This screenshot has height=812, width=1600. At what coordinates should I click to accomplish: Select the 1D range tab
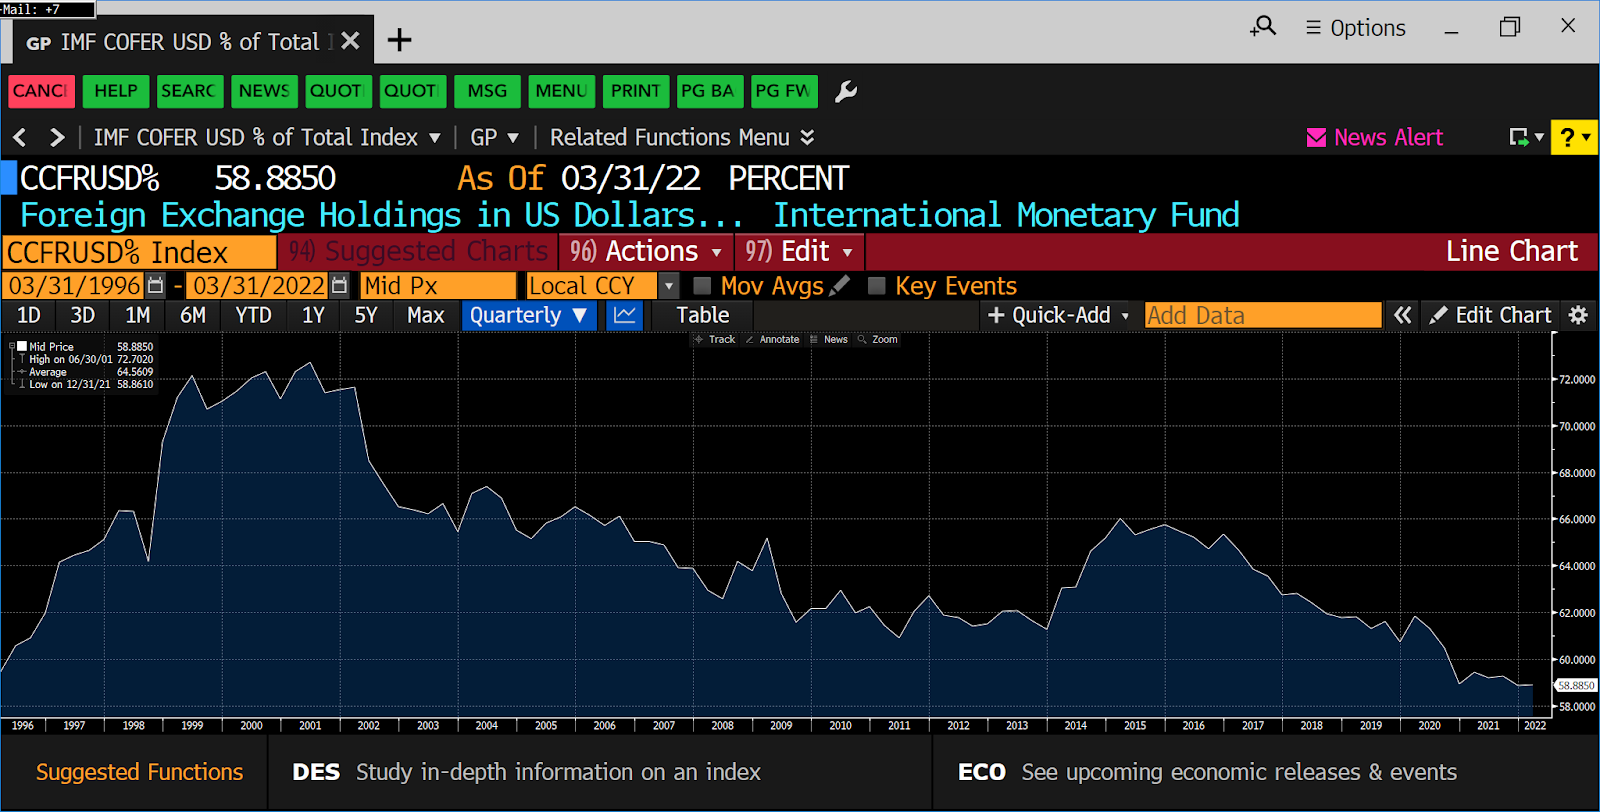pos(29,315)
